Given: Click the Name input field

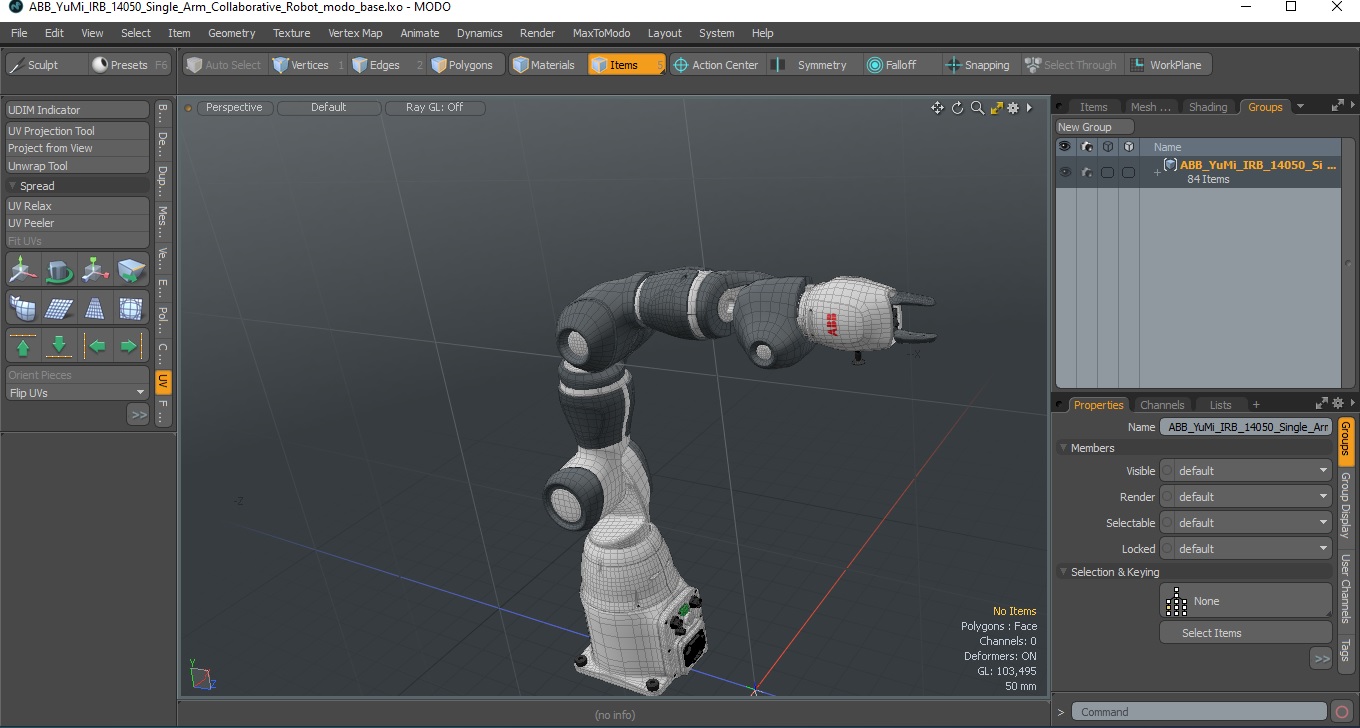Looking at the screenshot, I should [1246, 427].
